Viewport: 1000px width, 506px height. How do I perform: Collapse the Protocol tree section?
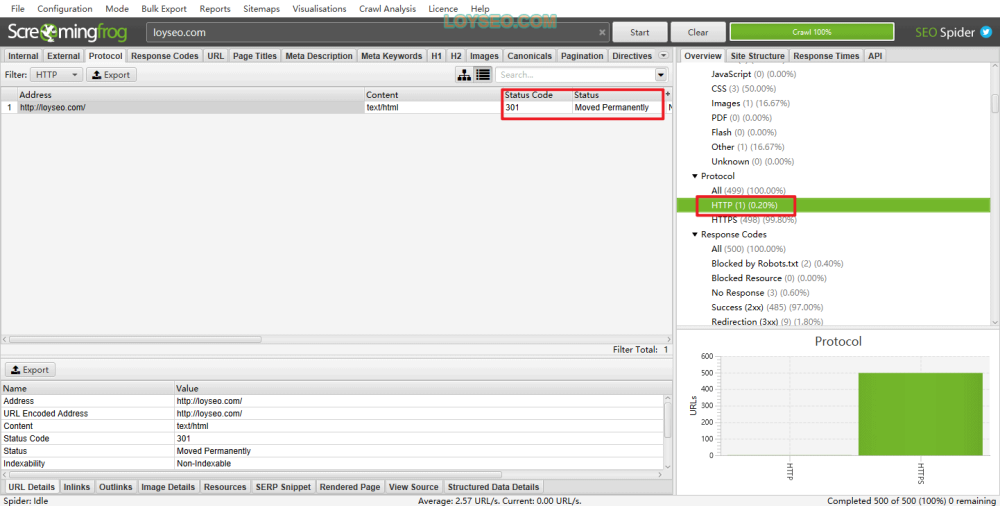click(x=695, y=176)
